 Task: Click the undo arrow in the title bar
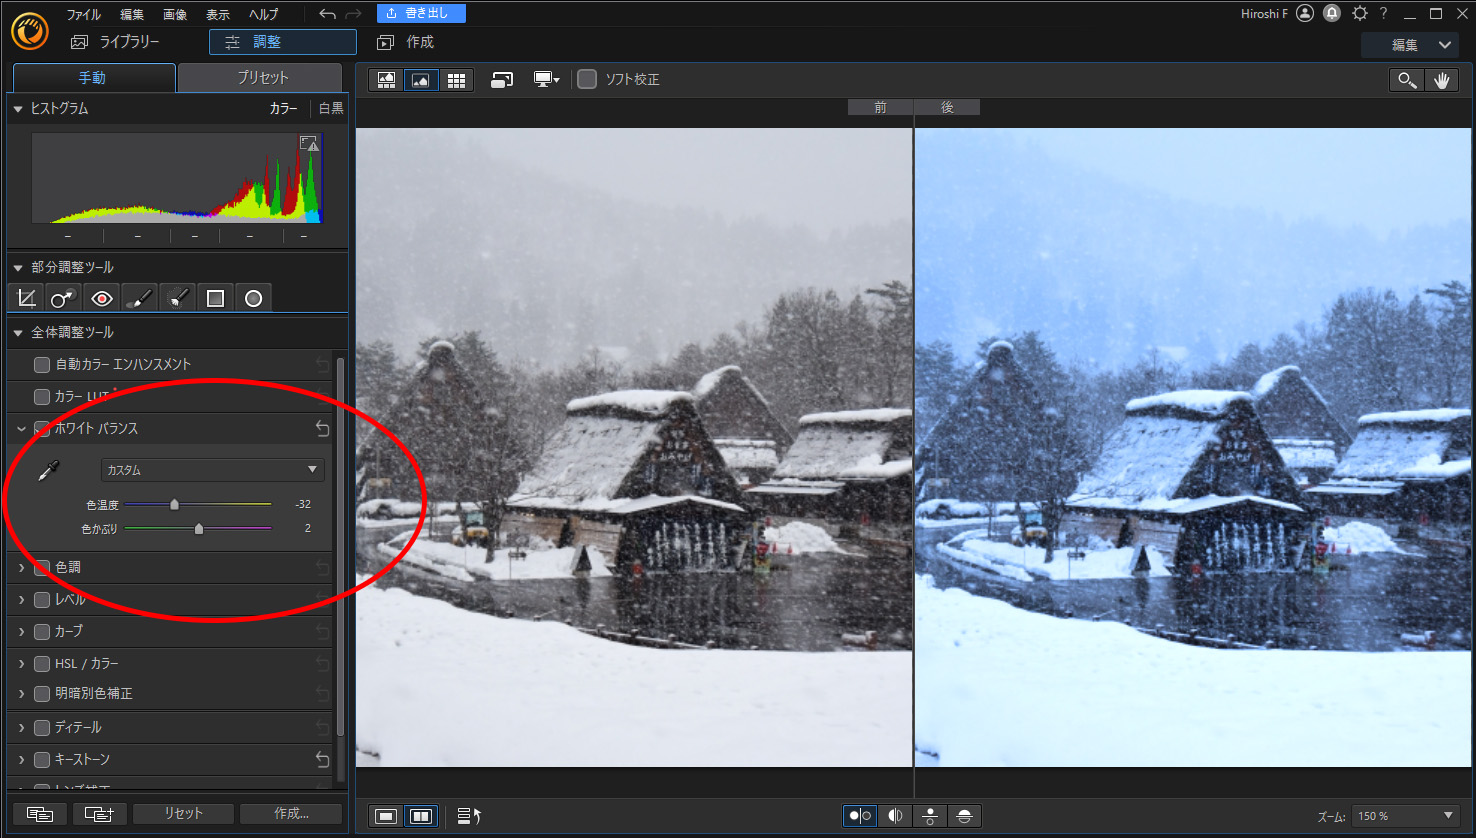(x=327, y=14)
